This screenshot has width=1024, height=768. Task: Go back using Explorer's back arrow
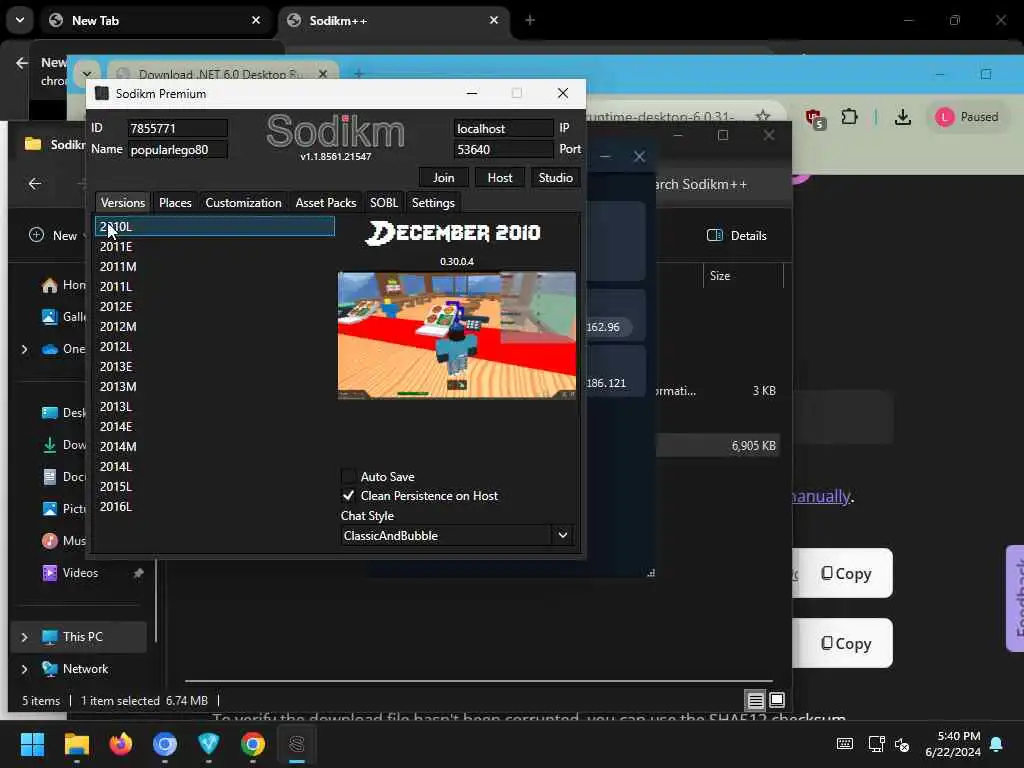tap(35, 184)
